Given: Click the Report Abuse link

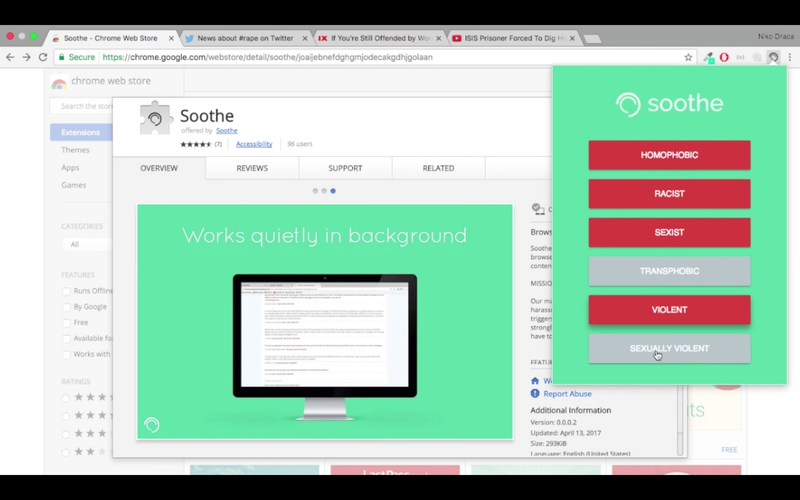Looking at the screenshot, I should click(x=567, y=394).
